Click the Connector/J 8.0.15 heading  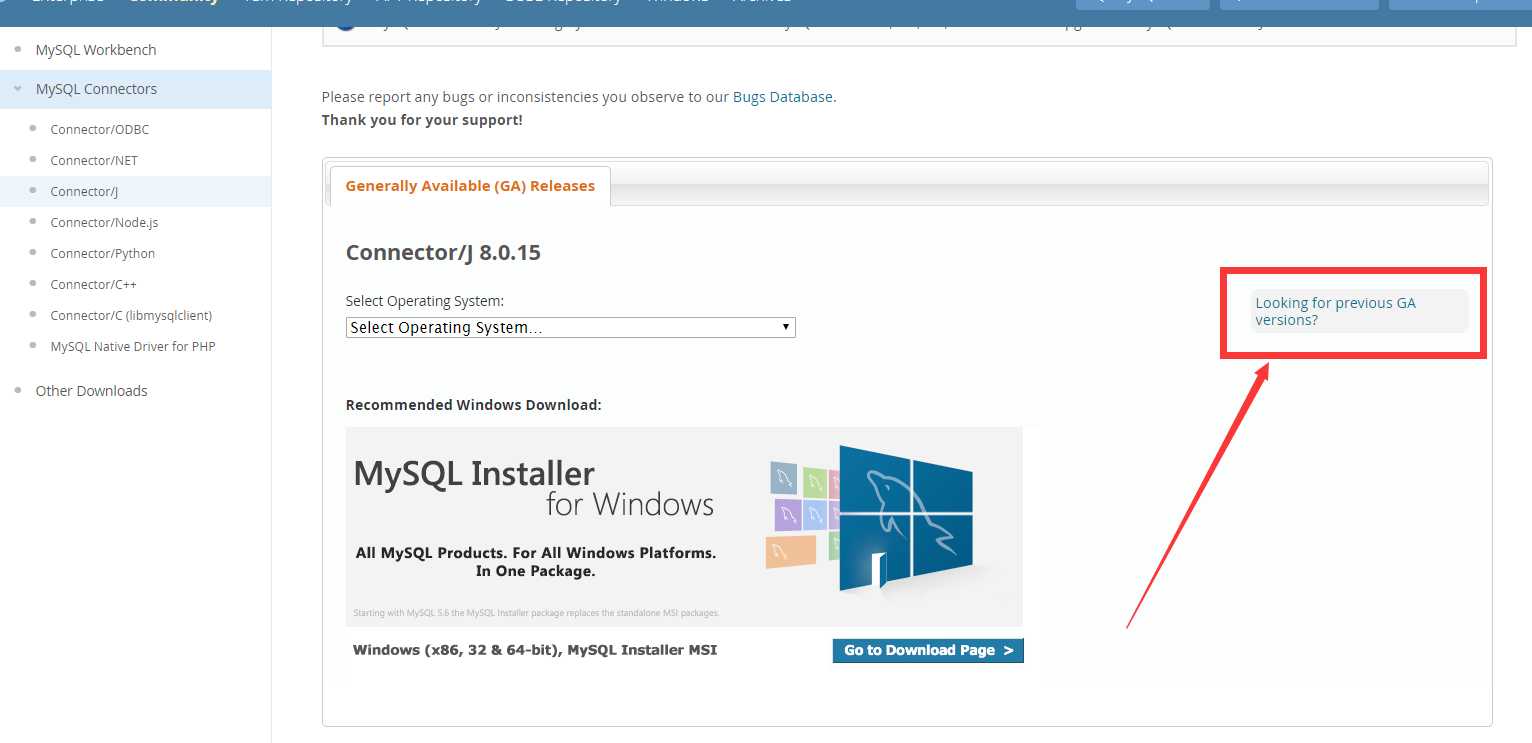[443, 253]
